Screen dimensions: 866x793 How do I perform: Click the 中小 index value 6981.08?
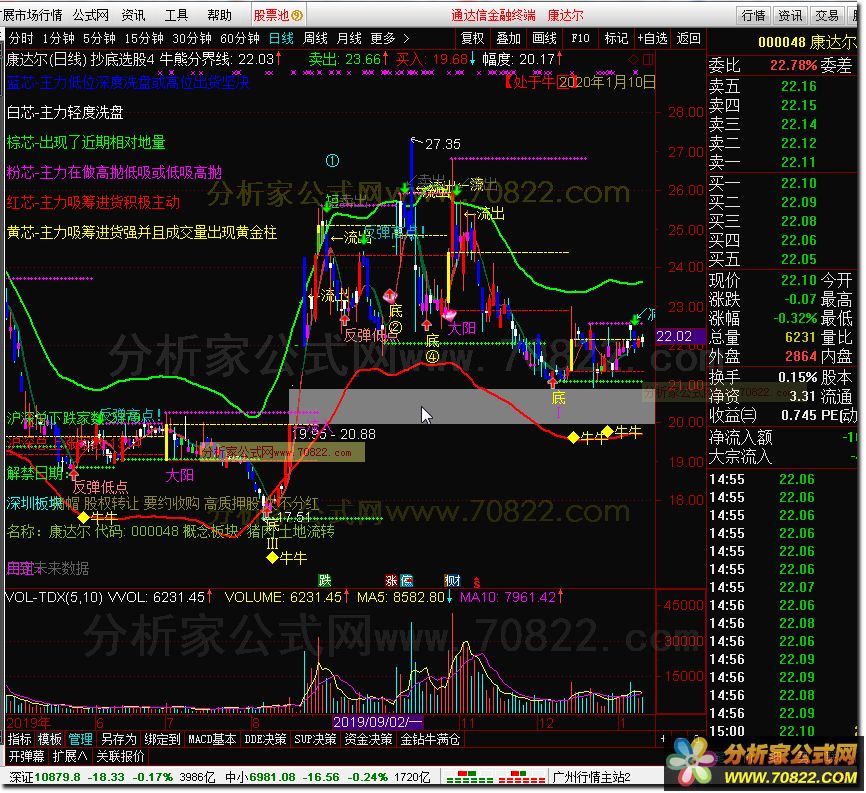[x=272, y=777]
